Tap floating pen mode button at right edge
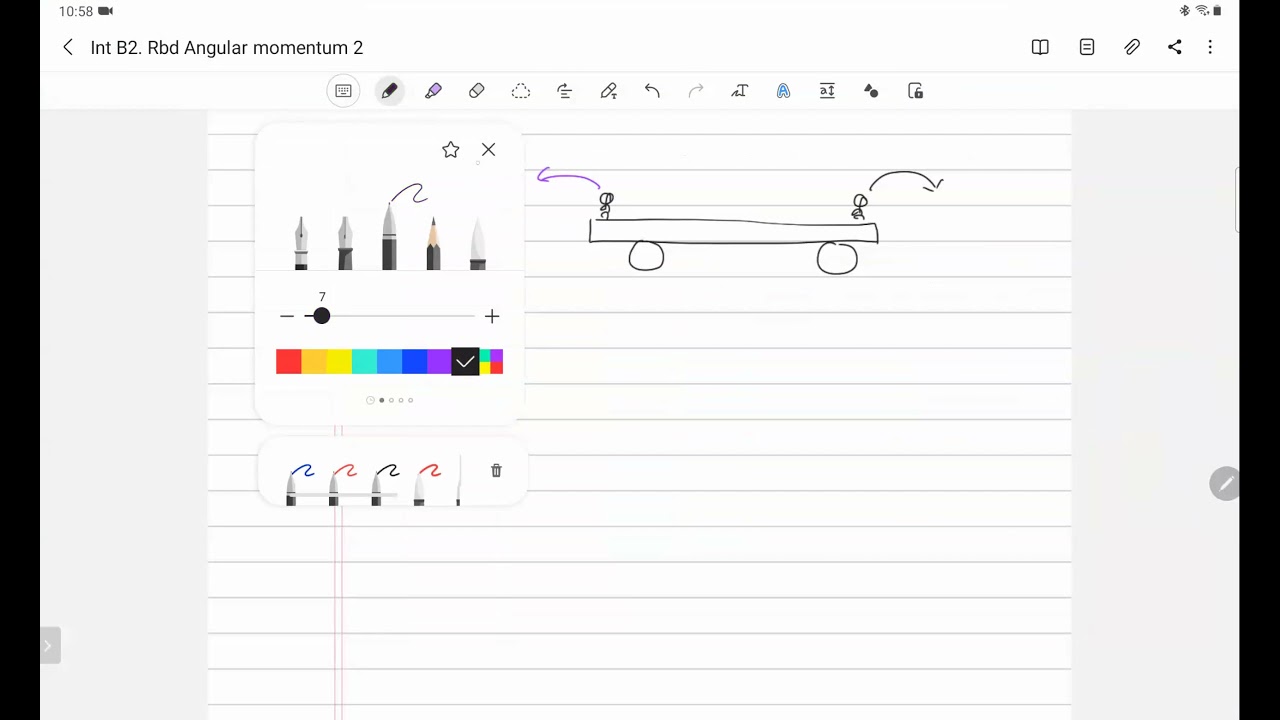 1225,484
